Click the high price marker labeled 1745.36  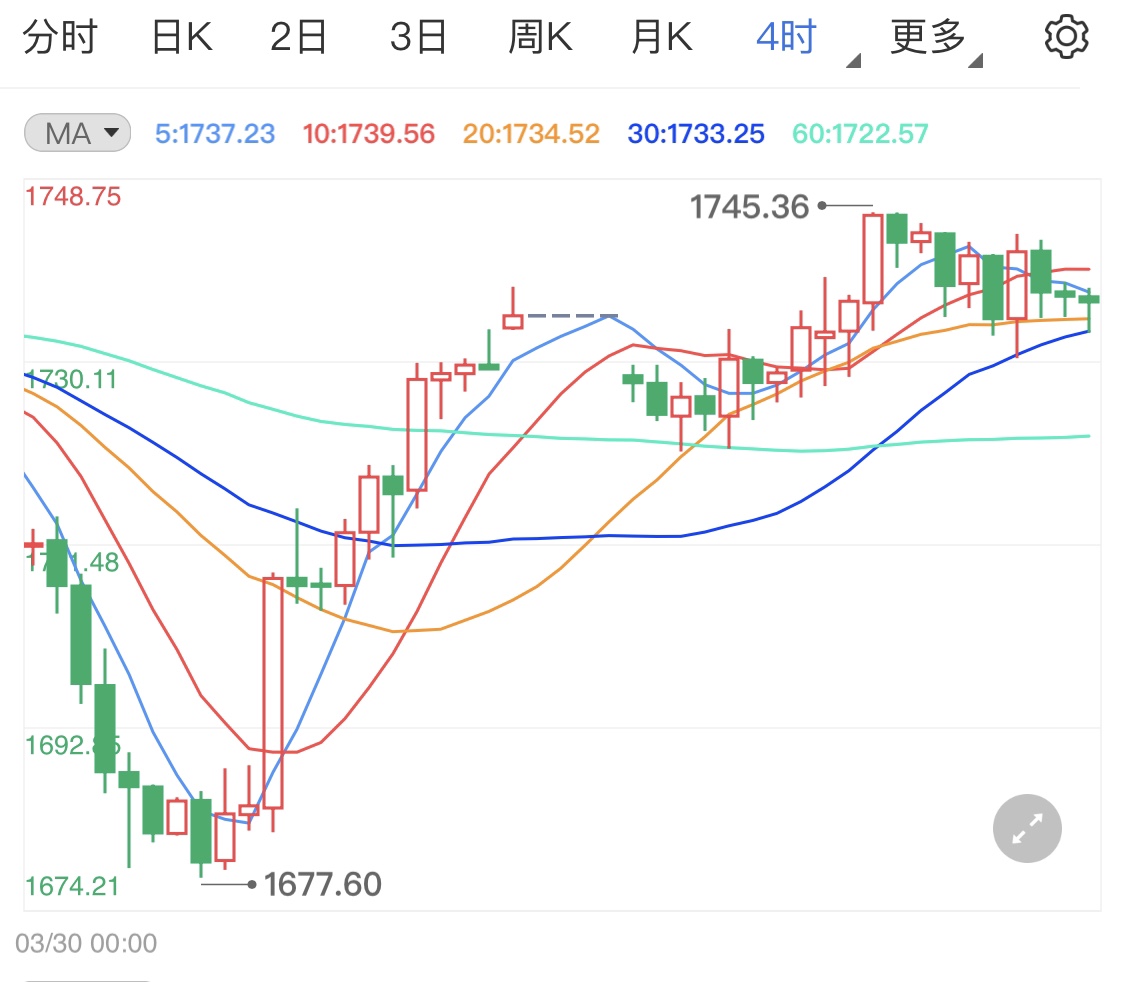click(x=750, y=206)
